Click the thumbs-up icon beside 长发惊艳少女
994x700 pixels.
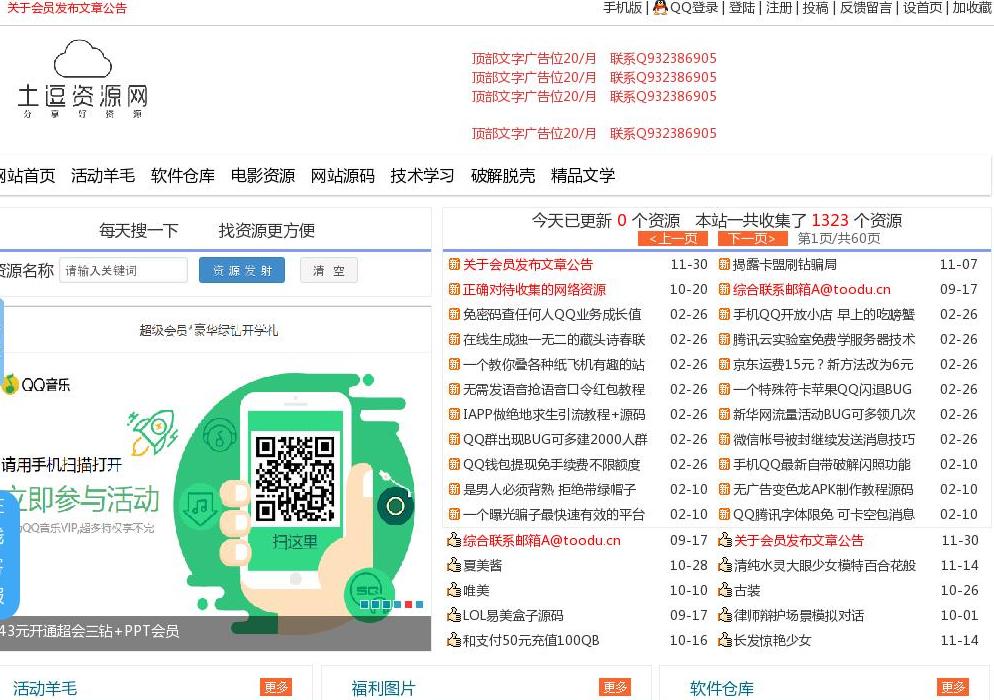[725, 640]
